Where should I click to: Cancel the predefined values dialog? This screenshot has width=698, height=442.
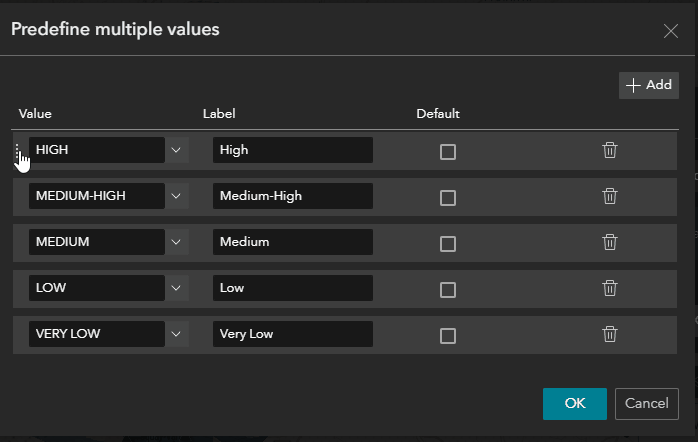646,403
